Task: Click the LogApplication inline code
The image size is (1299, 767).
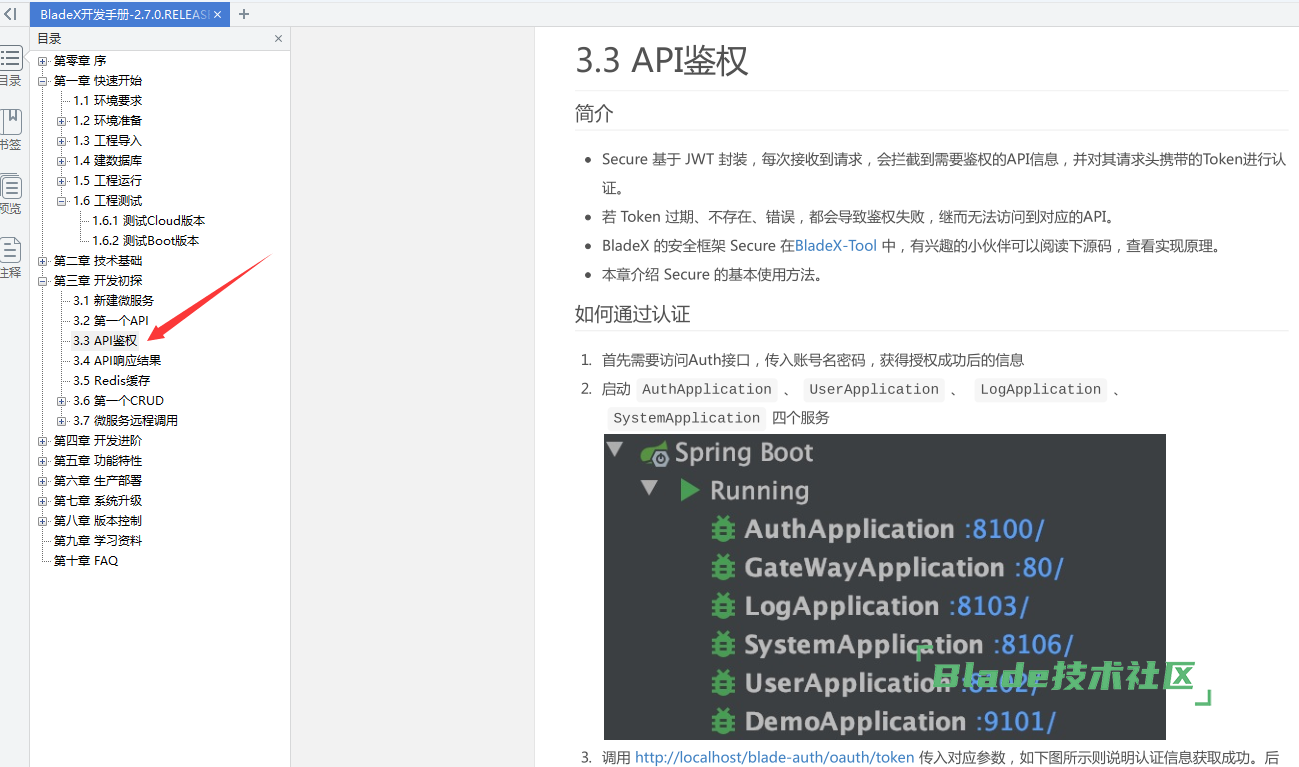Action: click(x=1040, y=389)
